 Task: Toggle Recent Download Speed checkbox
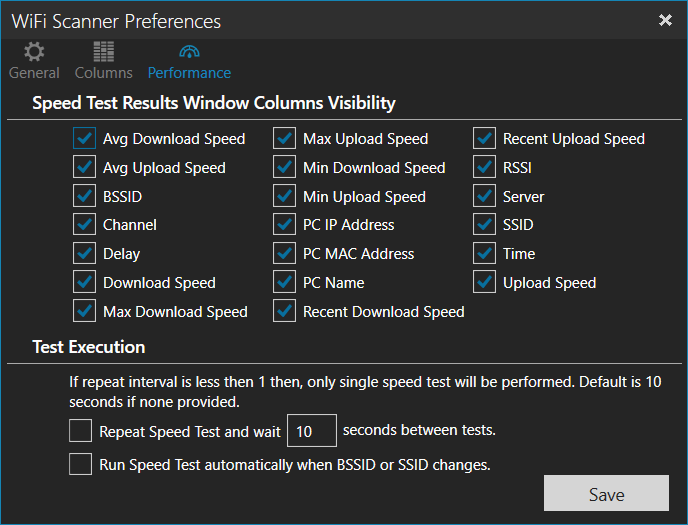(285, 312)
